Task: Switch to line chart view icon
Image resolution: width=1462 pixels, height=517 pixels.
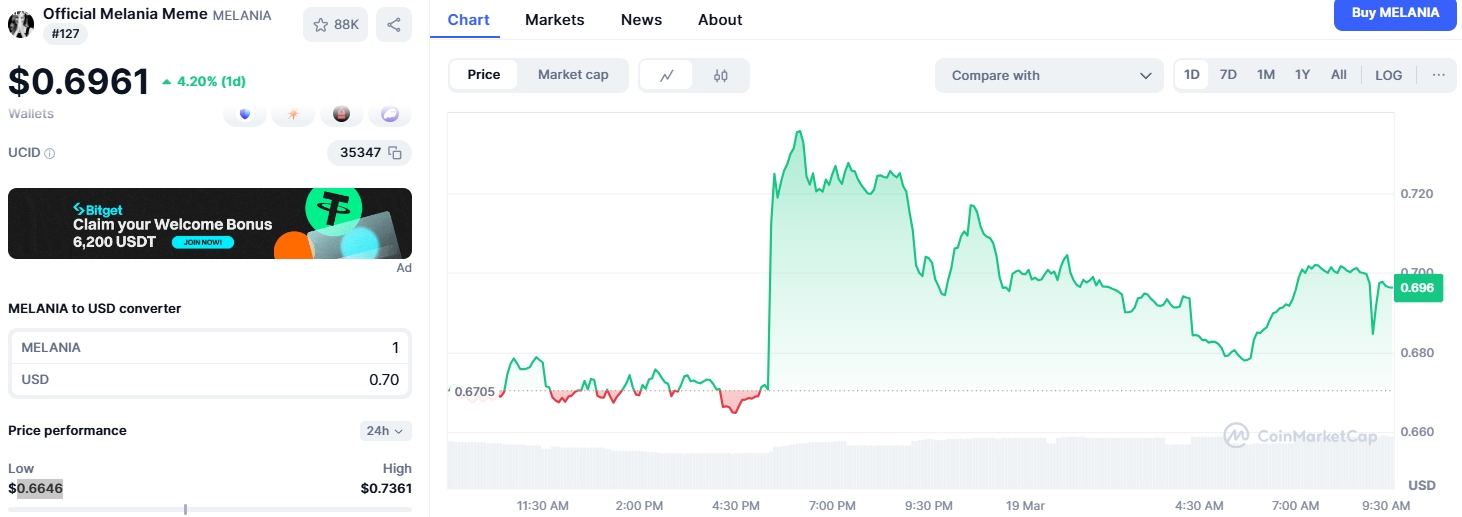Action: [x=667, y=75]
